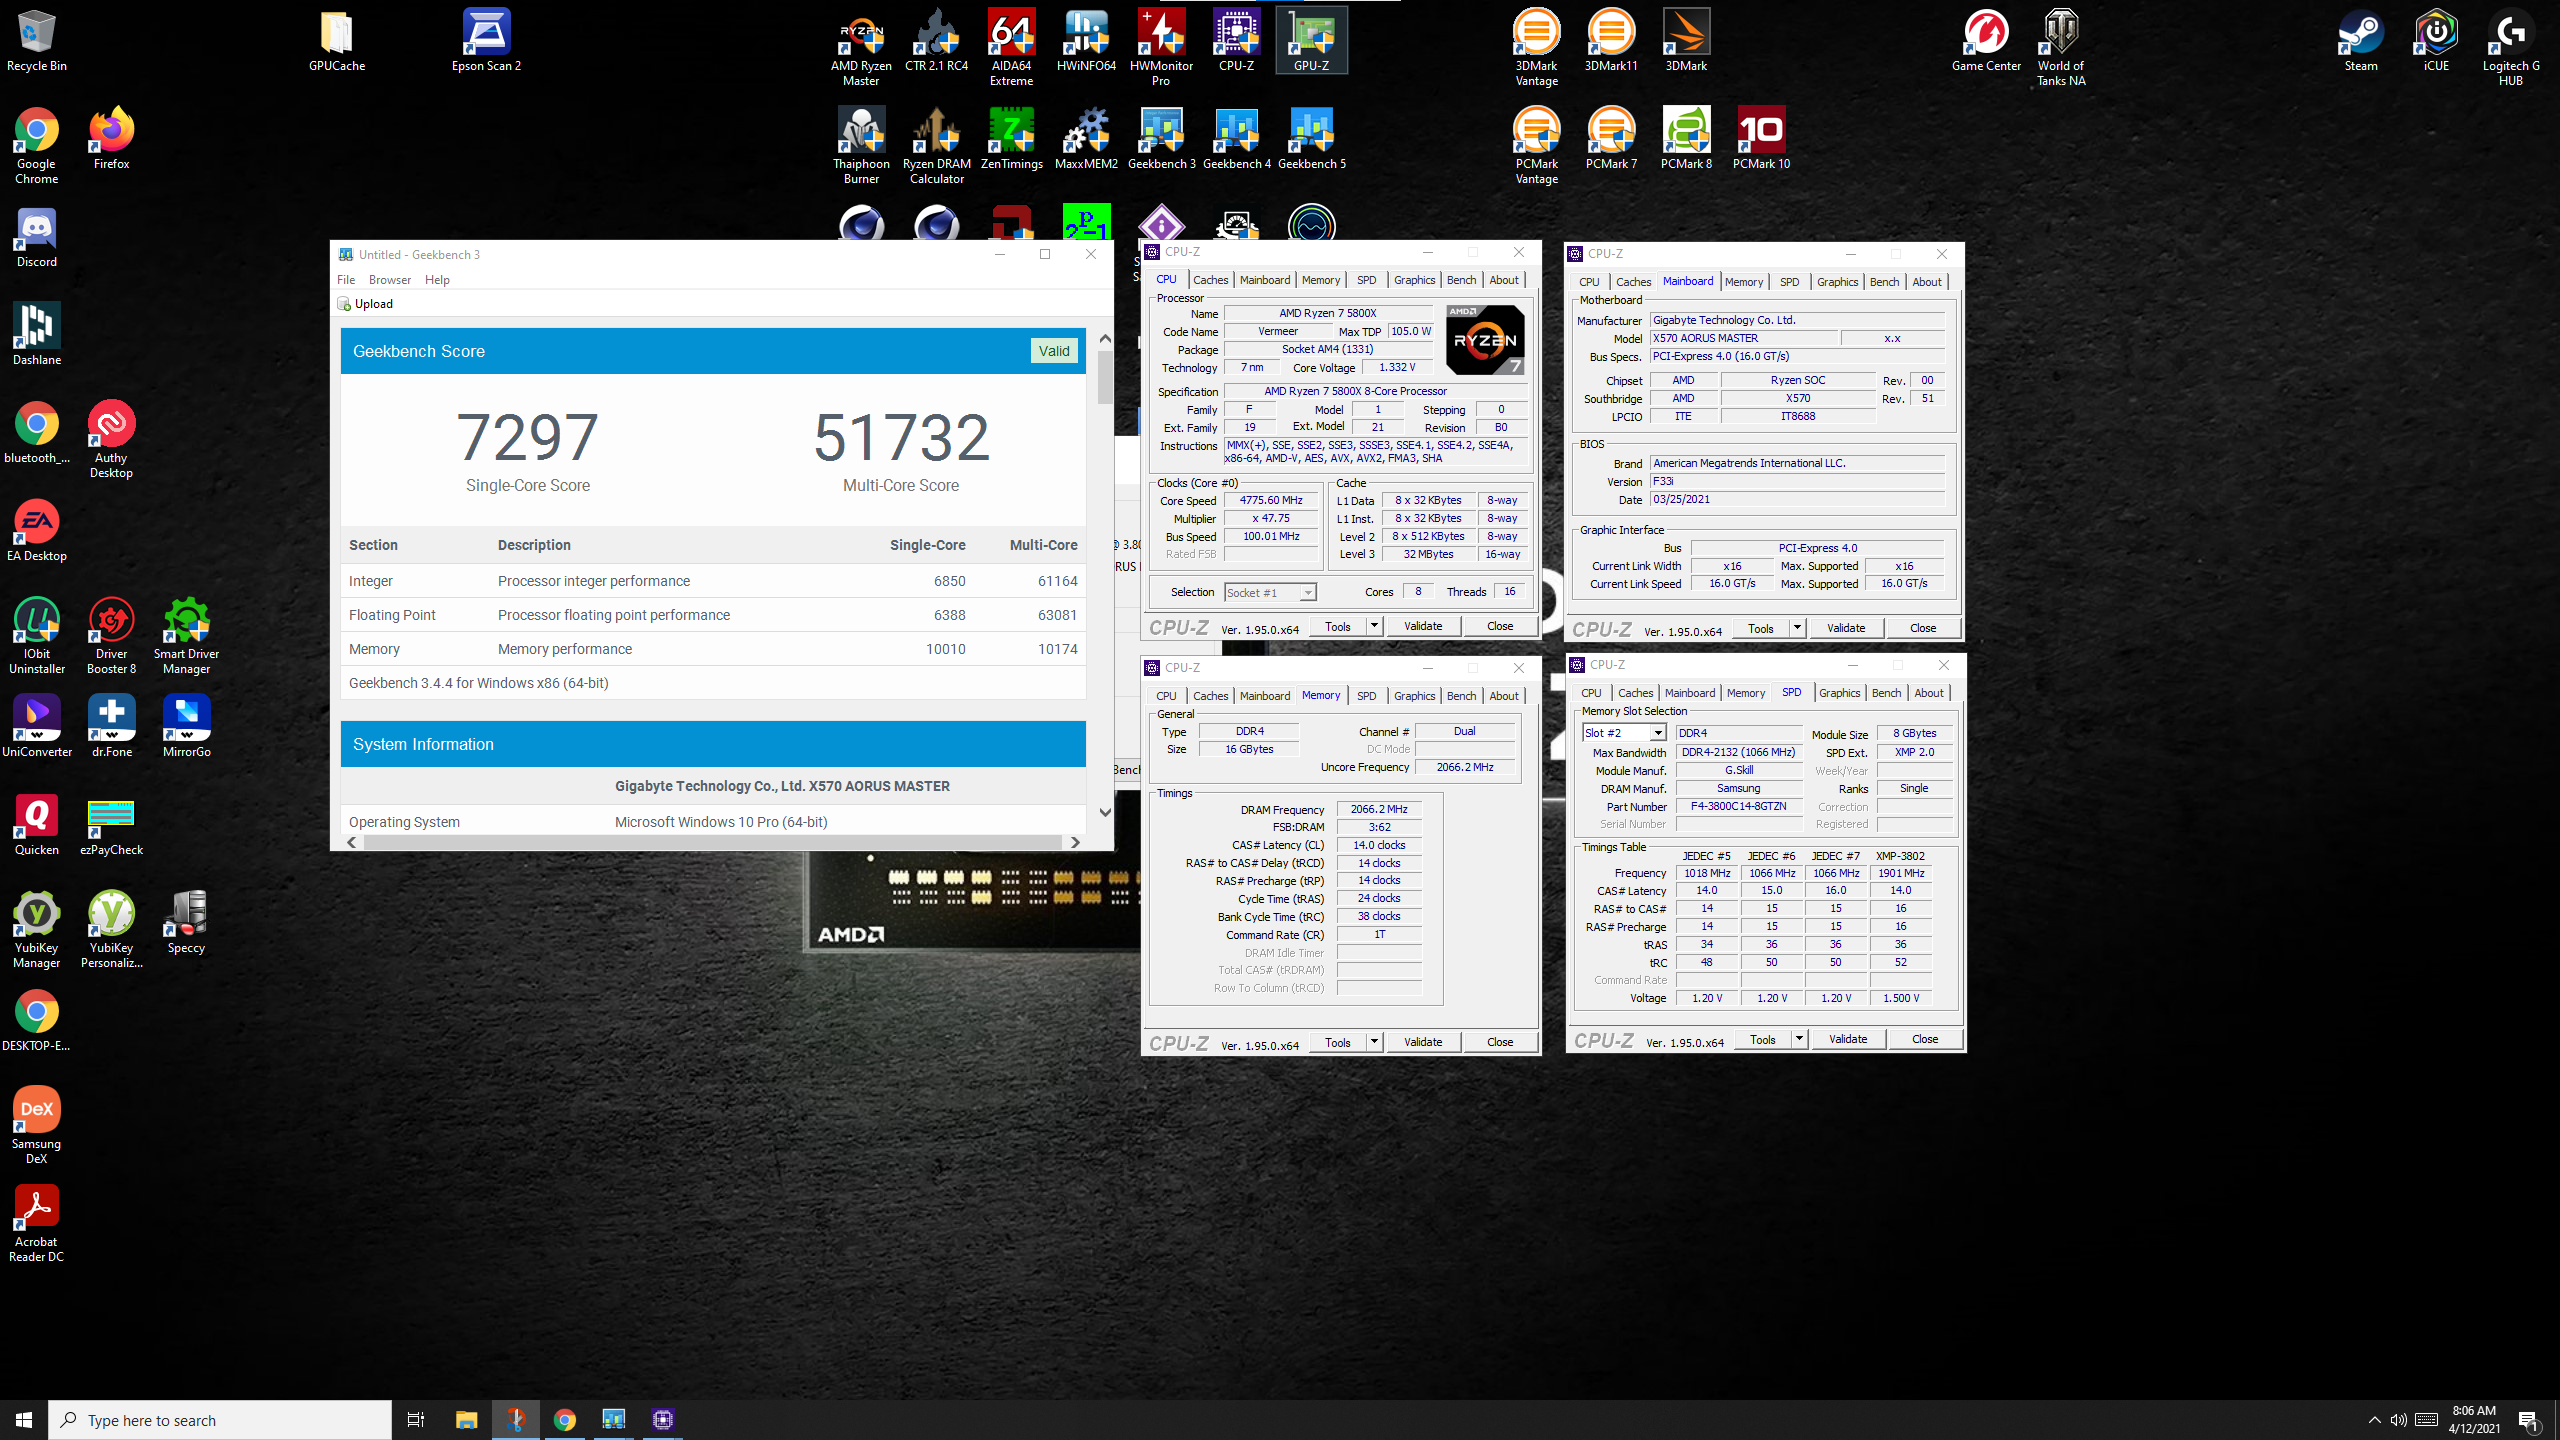
Task: Launch CTR 2.1 RC4 shortcut
Action: tap(936, 42)
